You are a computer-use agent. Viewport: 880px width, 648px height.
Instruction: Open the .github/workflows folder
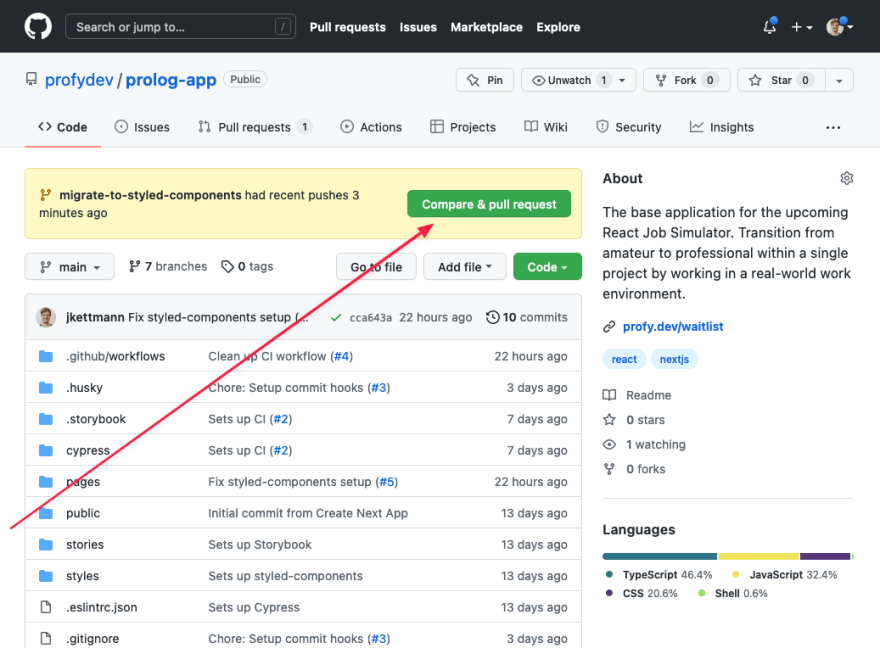(x=116, y=356)
